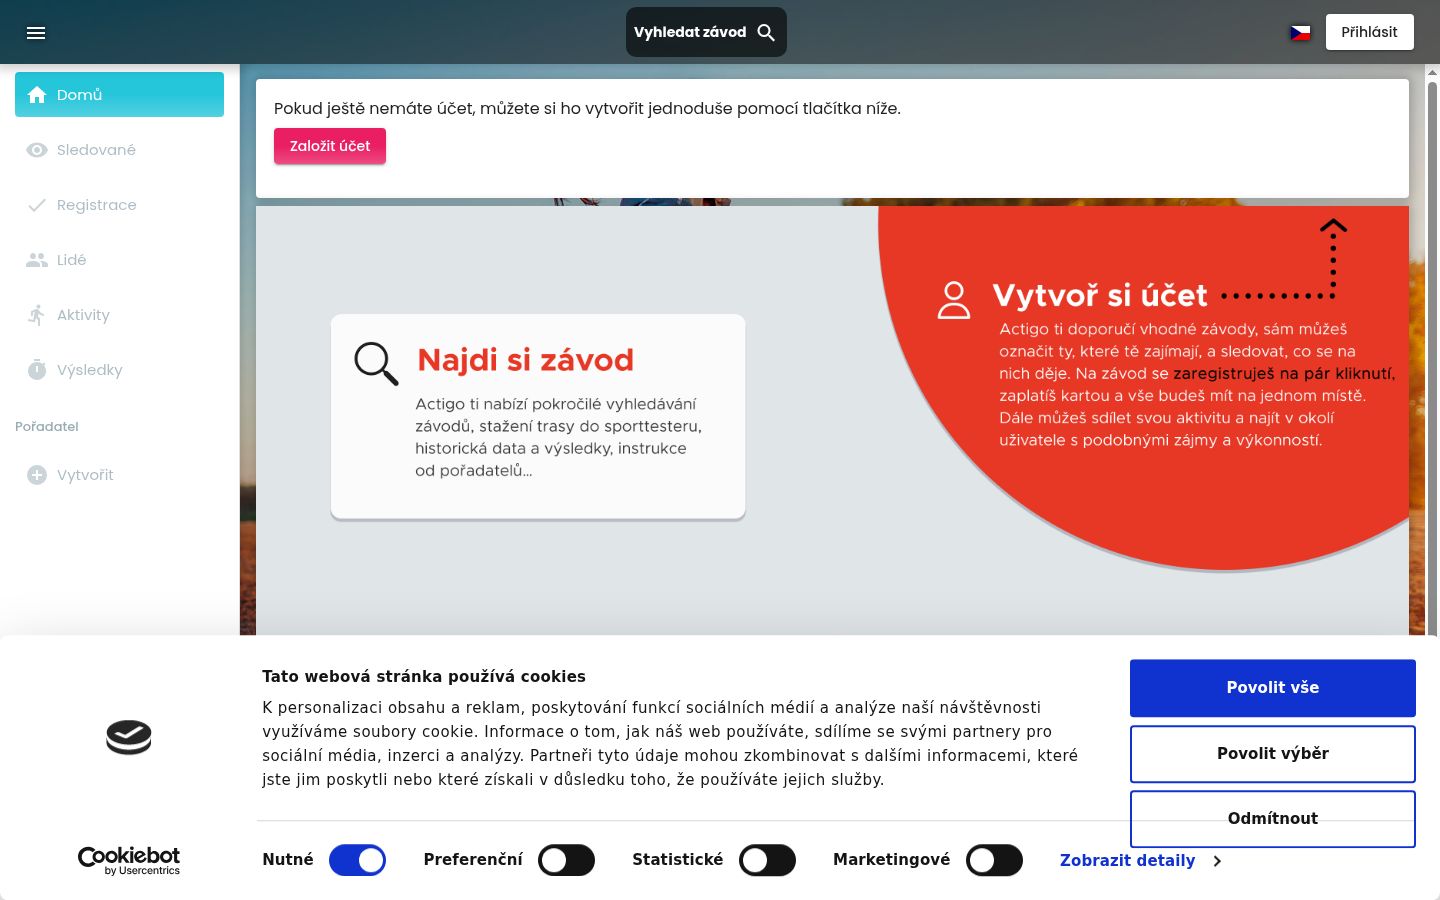Click the Tato webová stránka používá cookies heading
This screenshot has height=900, width=1440.
coord(424,677)
